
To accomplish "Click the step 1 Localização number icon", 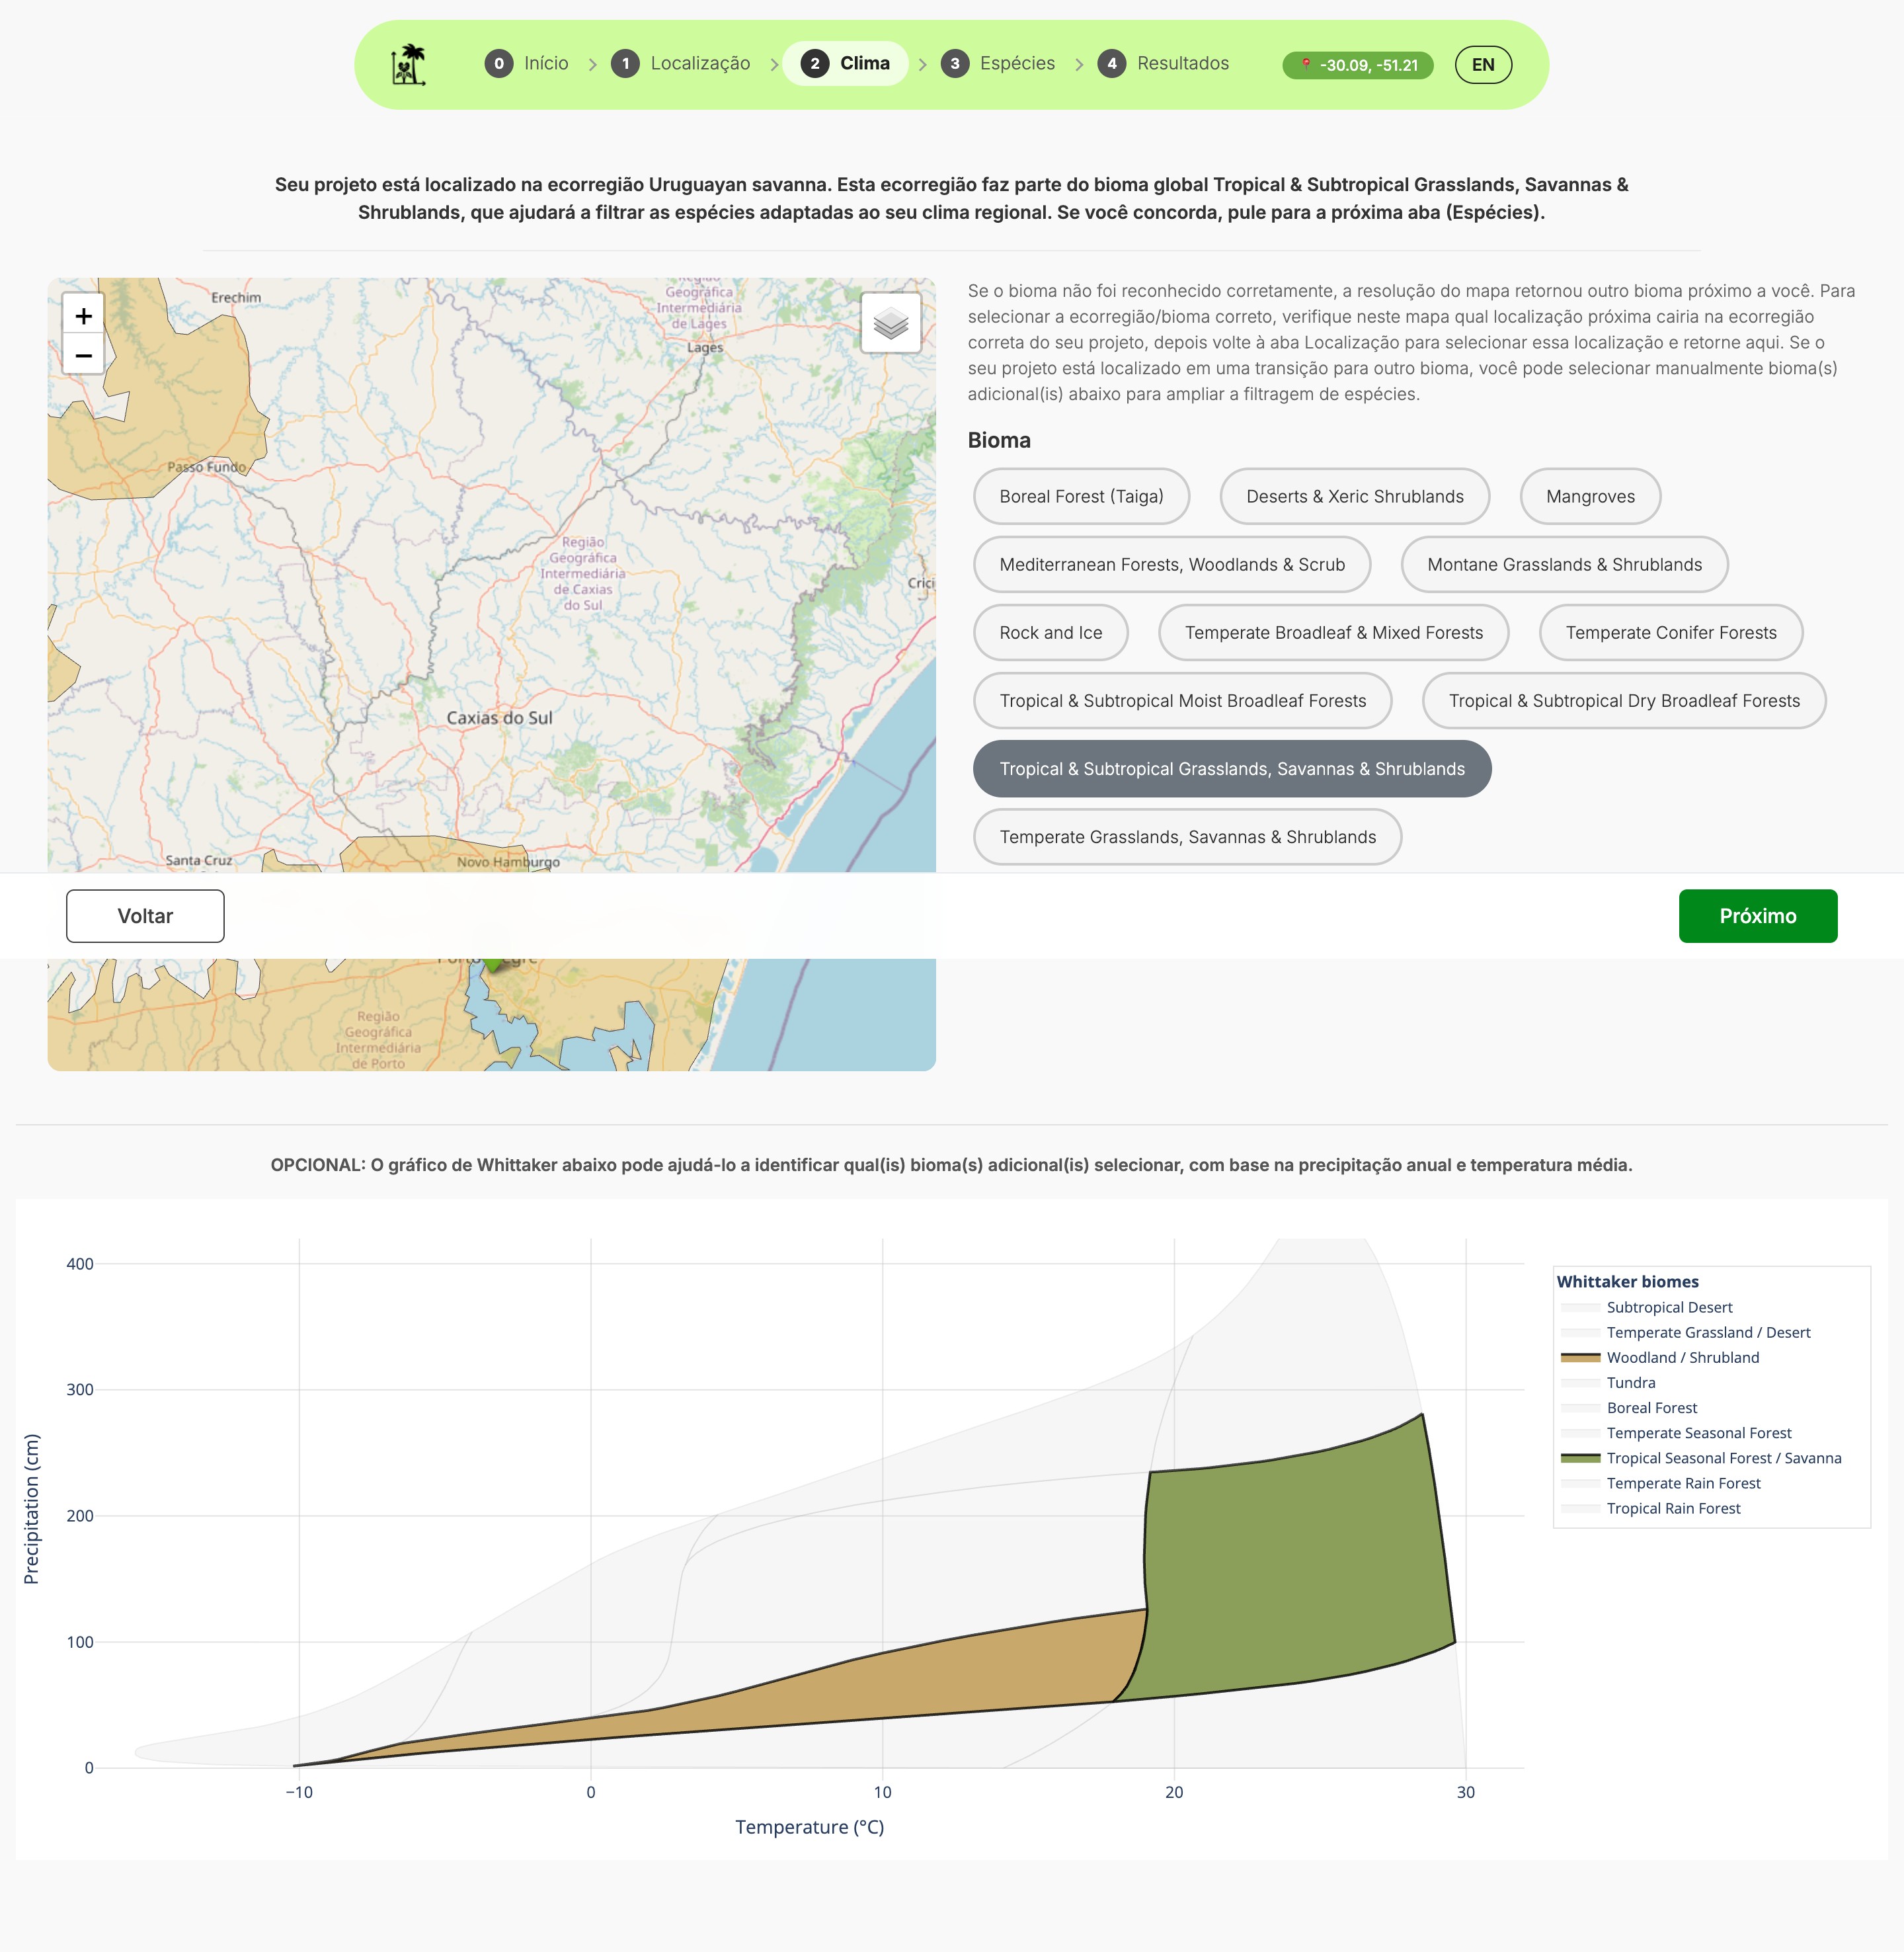I will (x=625, y=64).
